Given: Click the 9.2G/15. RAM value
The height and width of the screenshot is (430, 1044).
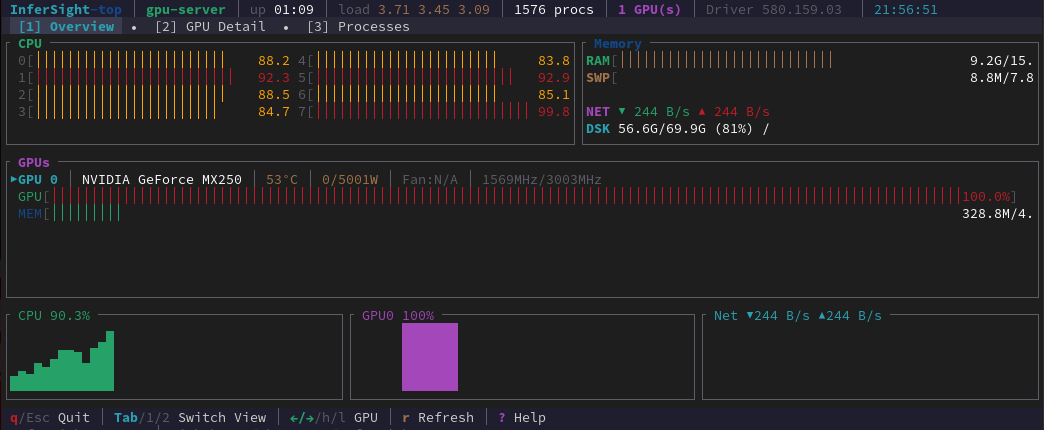Looking at the screenshot, I should coord(1002,61).
